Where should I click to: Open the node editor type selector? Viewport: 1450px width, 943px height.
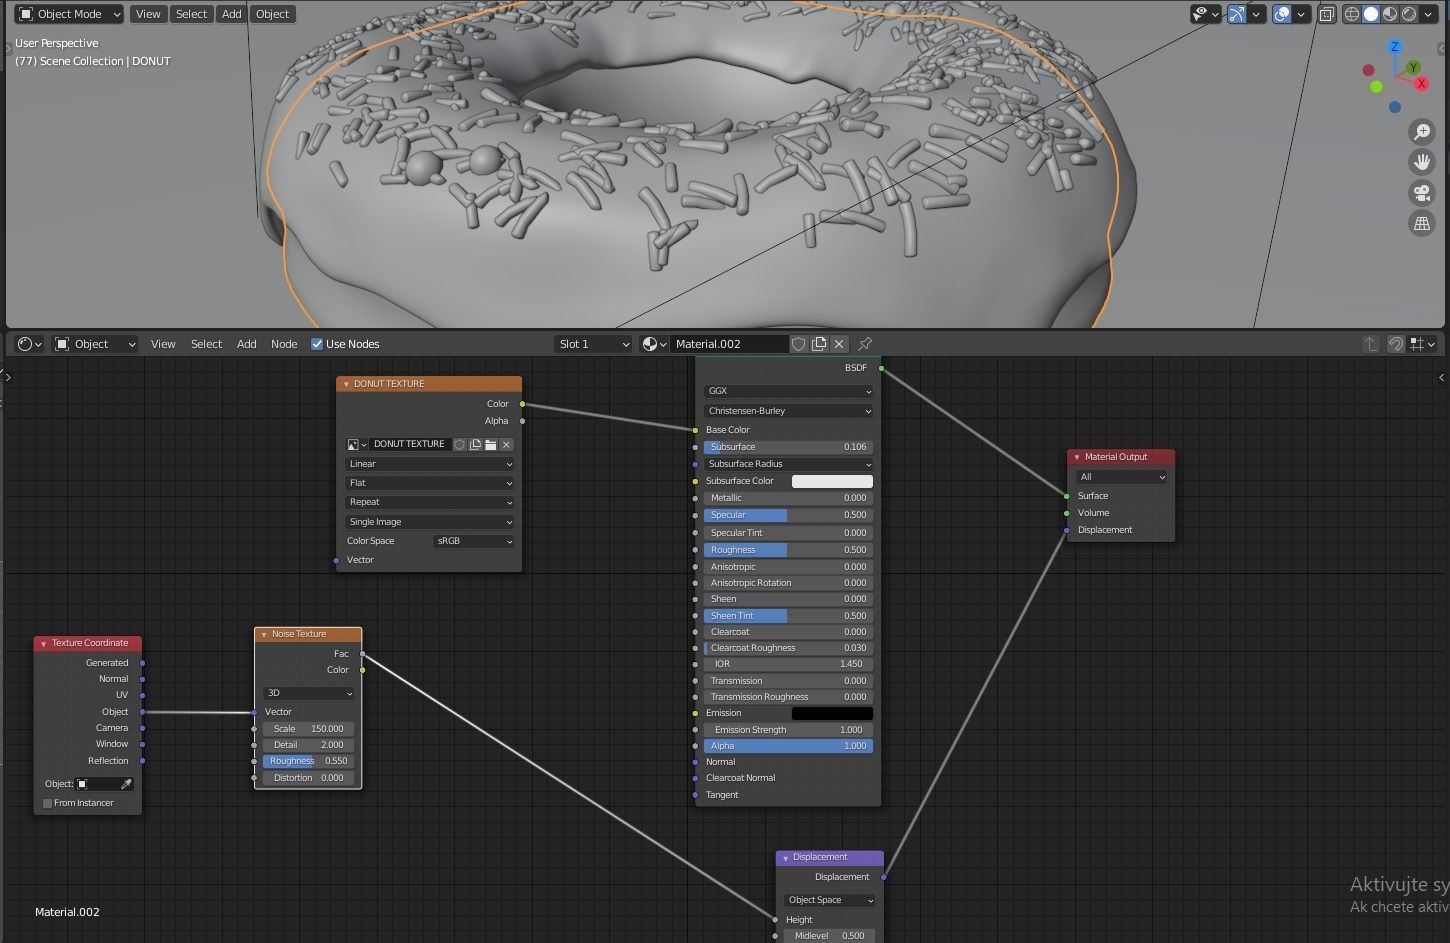click(30, 344)
